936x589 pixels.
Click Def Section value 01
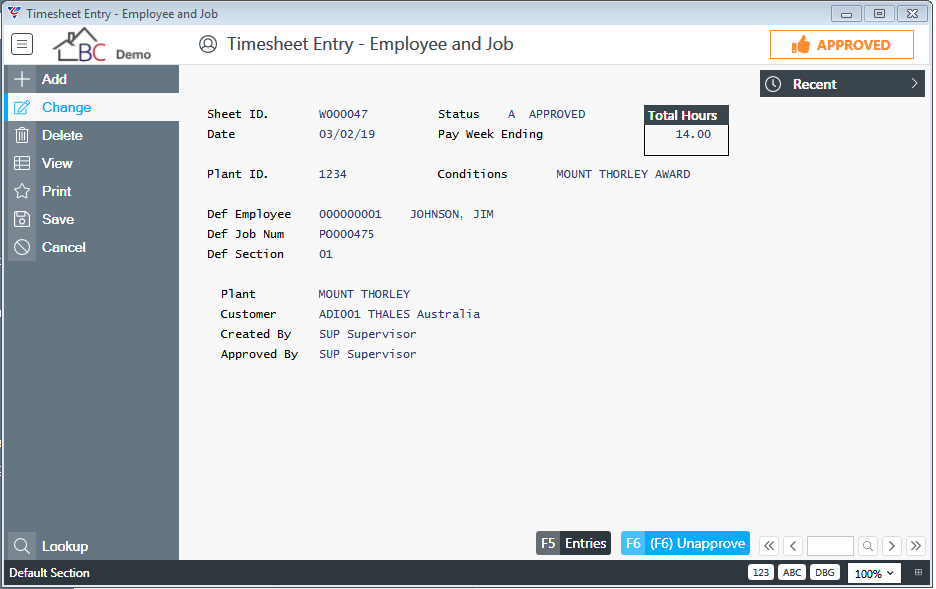tap(325, 254)
